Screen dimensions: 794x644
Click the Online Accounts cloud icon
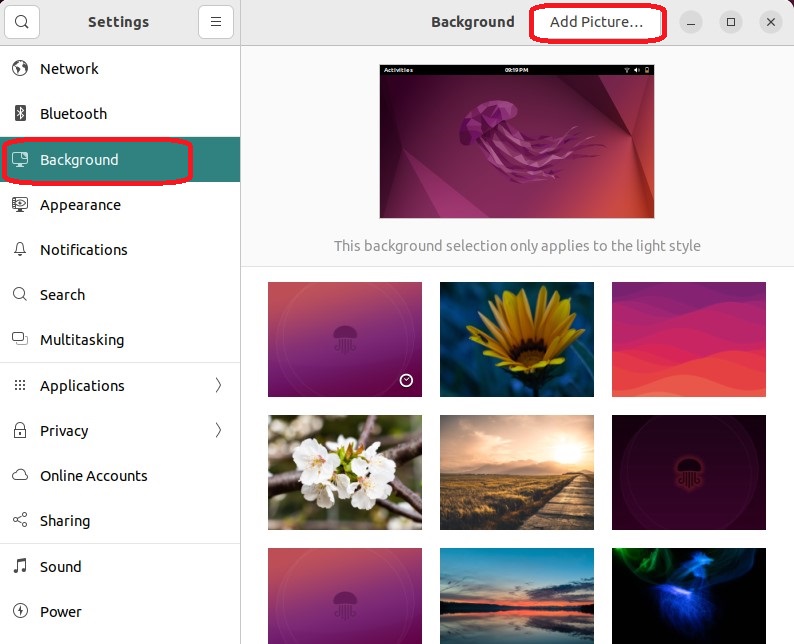(x=20, y=476)
